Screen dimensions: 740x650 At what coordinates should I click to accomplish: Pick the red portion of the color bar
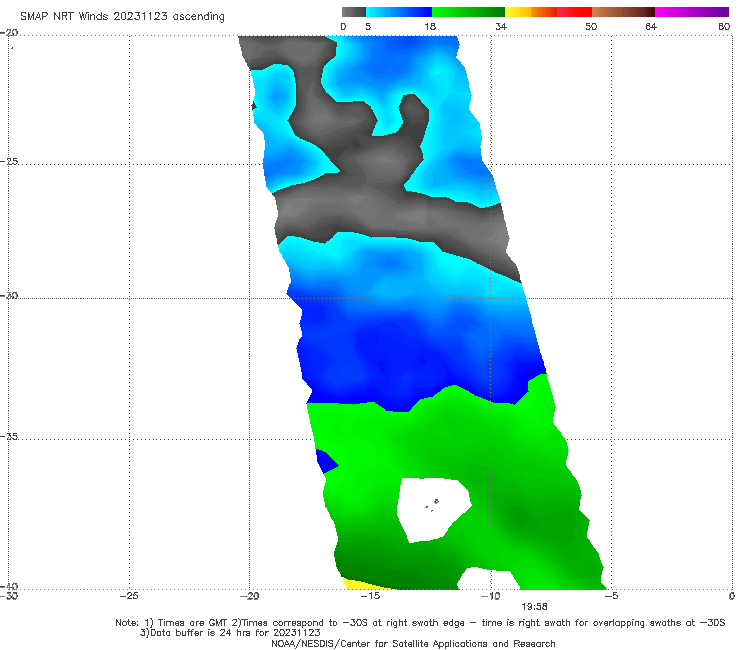(574, 12)
